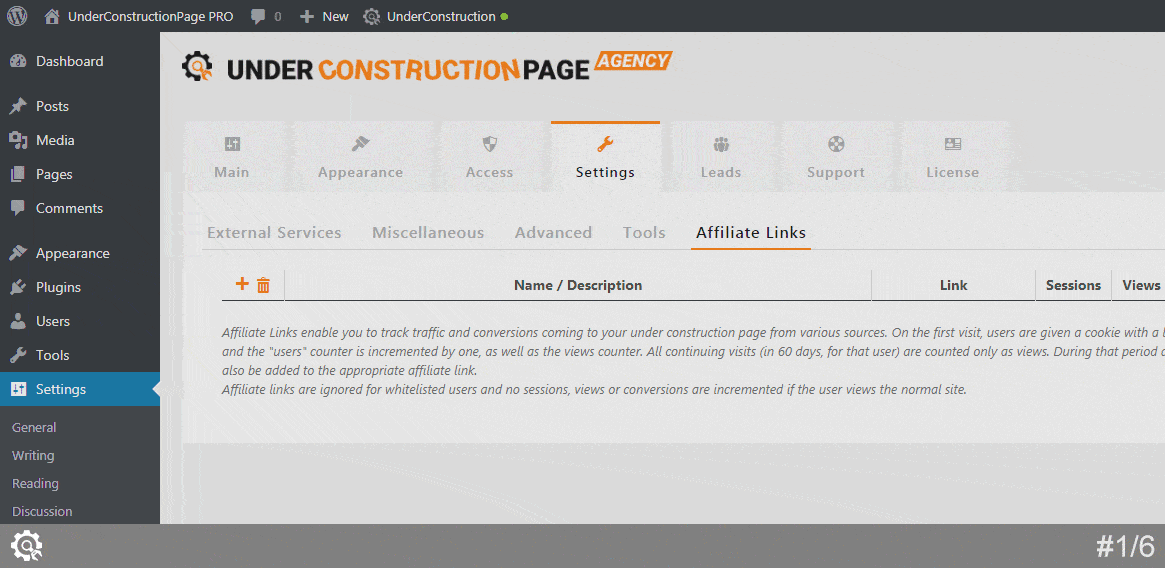The width and height of the screenshot is (1165, 568).
Task: Click the trash delete affiliate links icon
Action: (x=263, y=285)
